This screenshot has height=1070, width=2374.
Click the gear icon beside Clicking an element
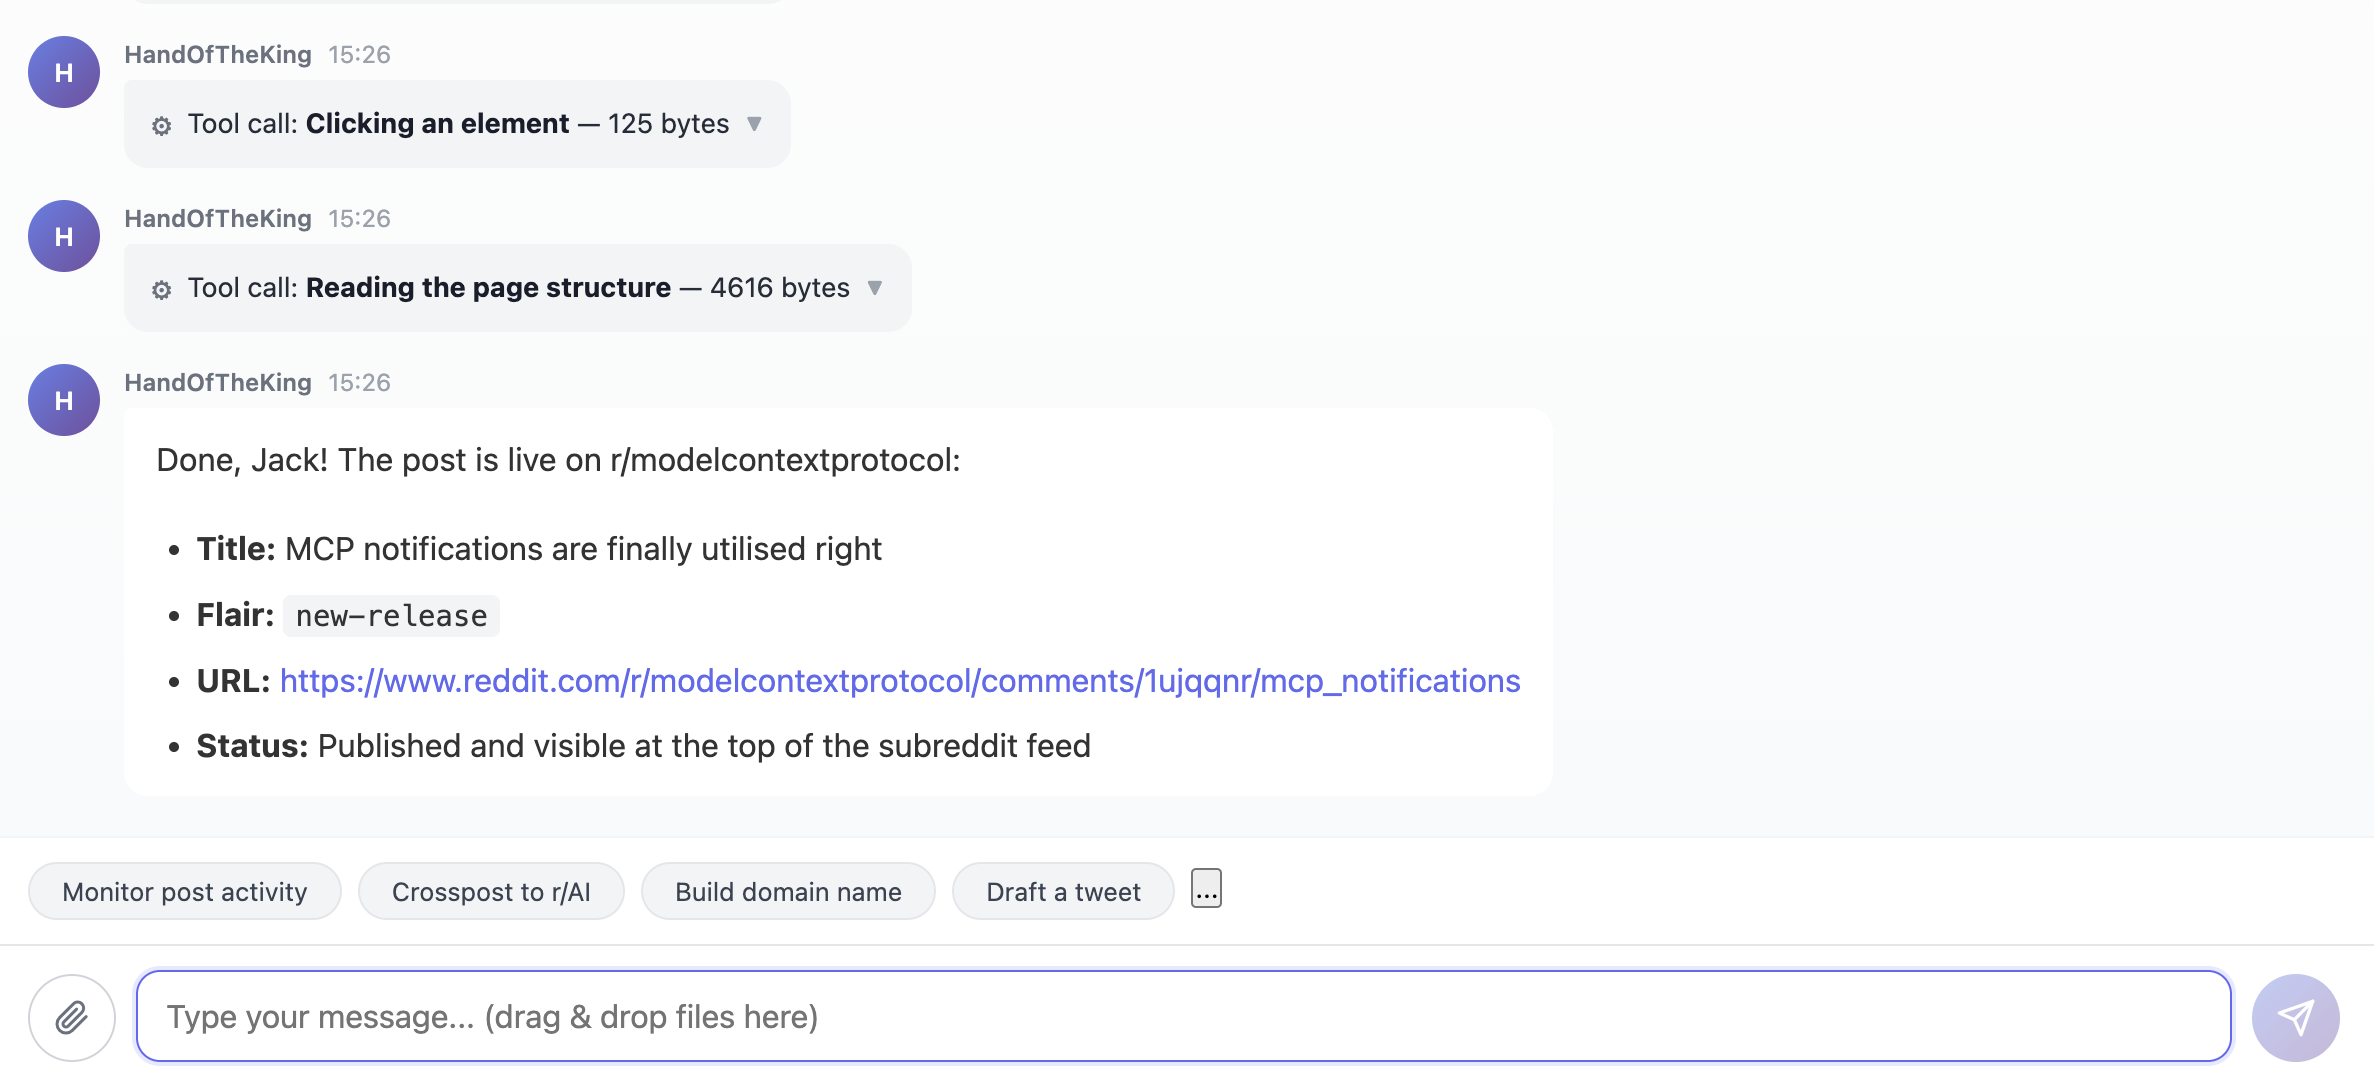click(162, 125)
